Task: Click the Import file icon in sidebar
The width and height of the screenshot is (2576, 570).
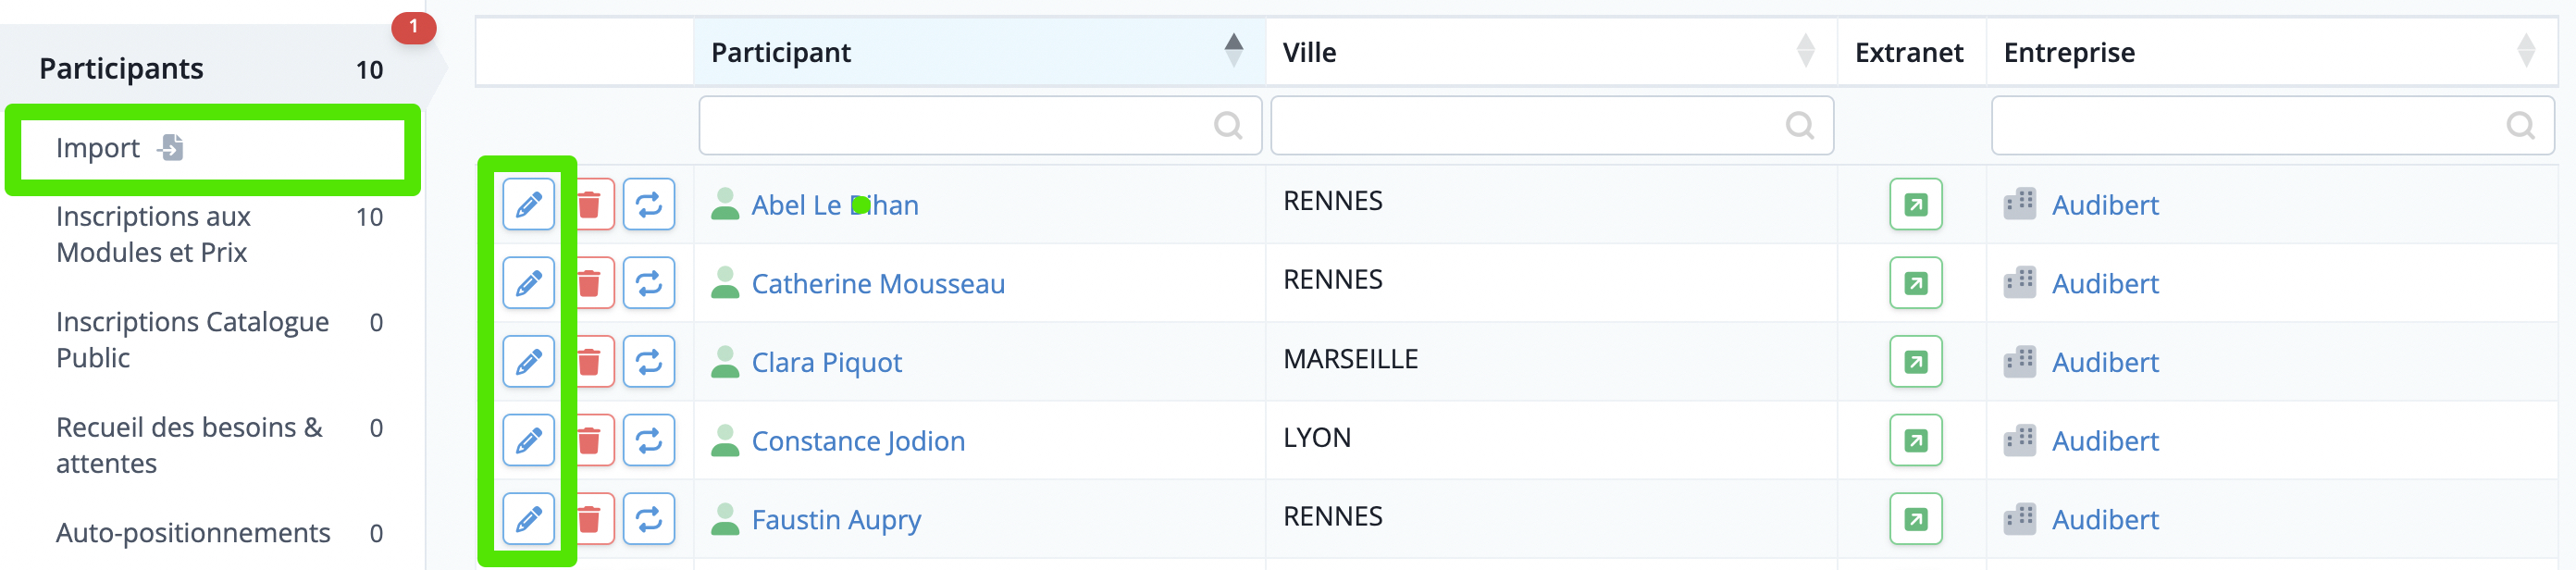Action: [x=171, y=148]
